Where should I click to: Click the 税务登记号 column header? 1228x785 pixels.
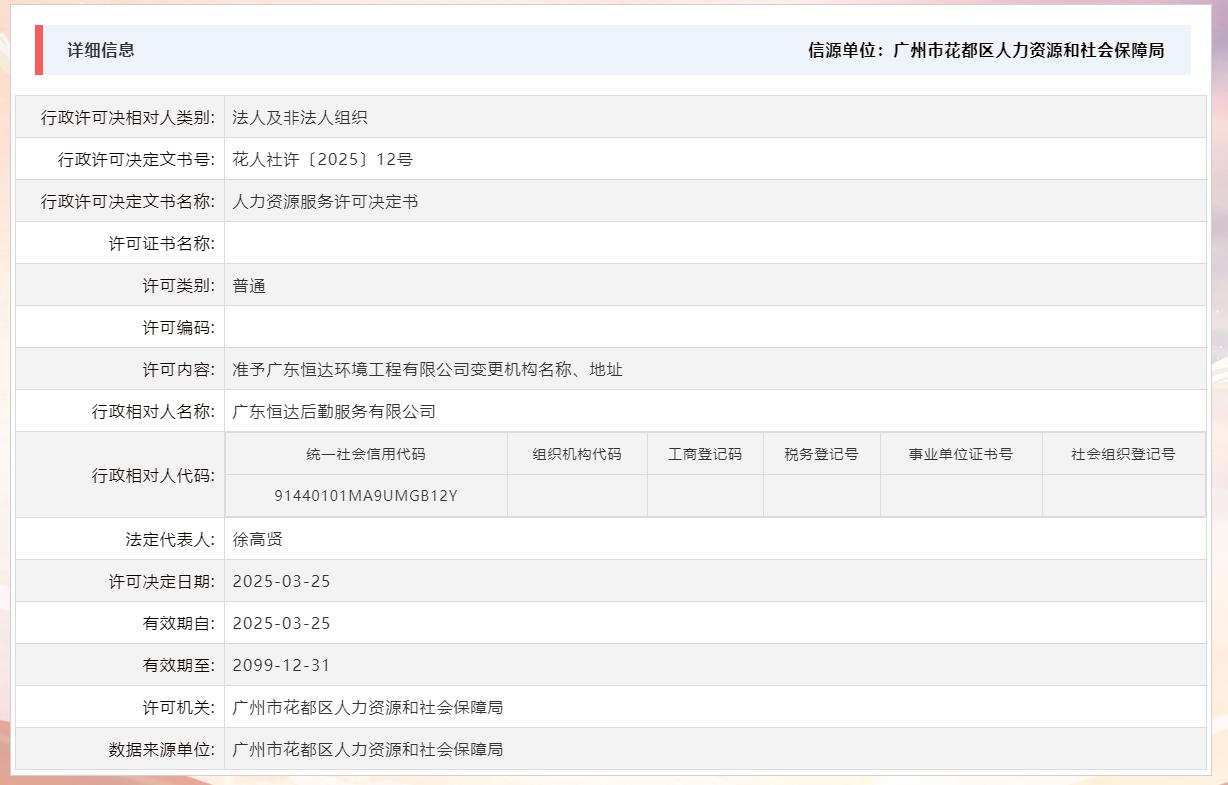821,453
